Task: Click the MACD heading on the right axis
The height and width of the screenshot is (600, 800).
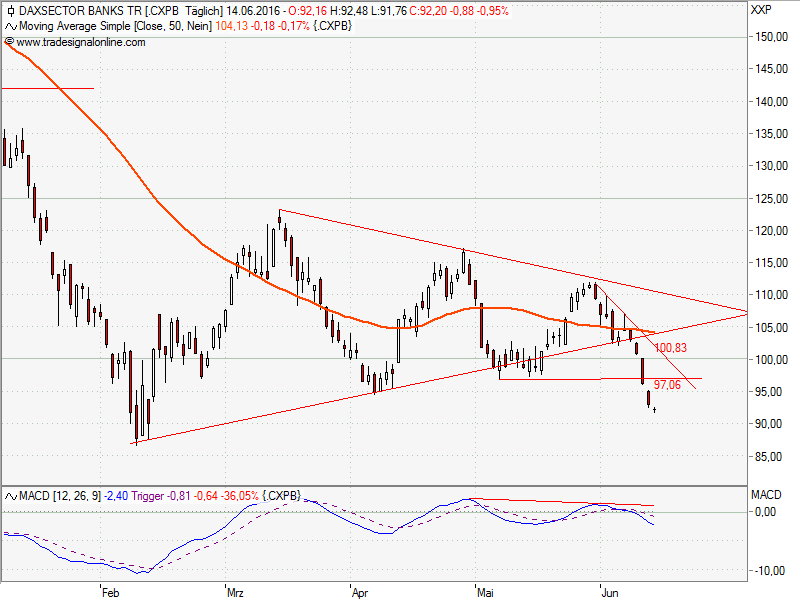Action: tap(765, 495)
